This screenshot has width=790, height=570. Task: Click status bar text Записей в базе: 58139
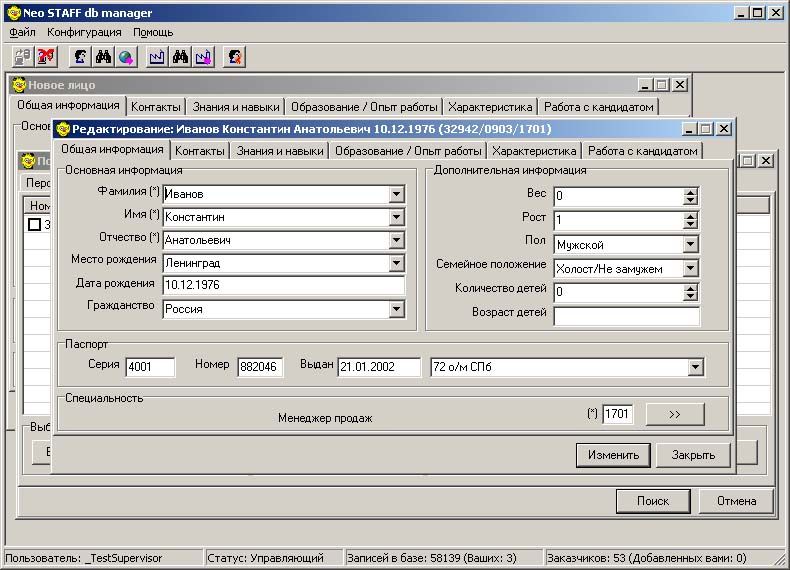432,558
